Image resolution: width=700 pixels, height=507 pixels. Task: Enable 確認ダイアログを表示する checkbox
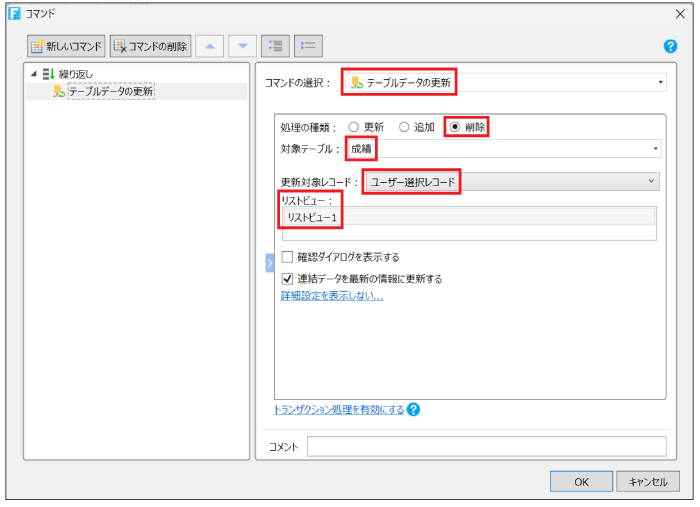click(x=288, y=257)
